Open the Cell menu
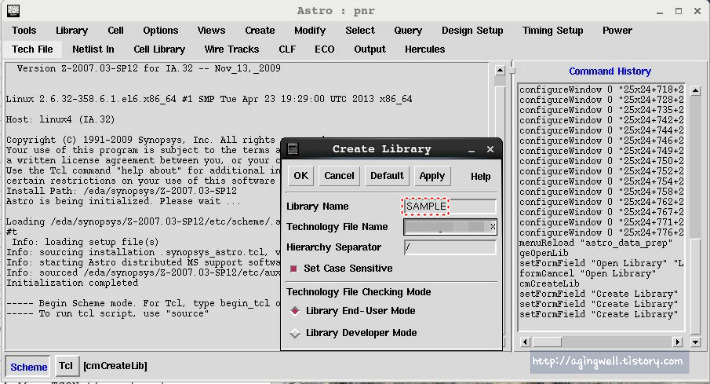 [115, 31]
